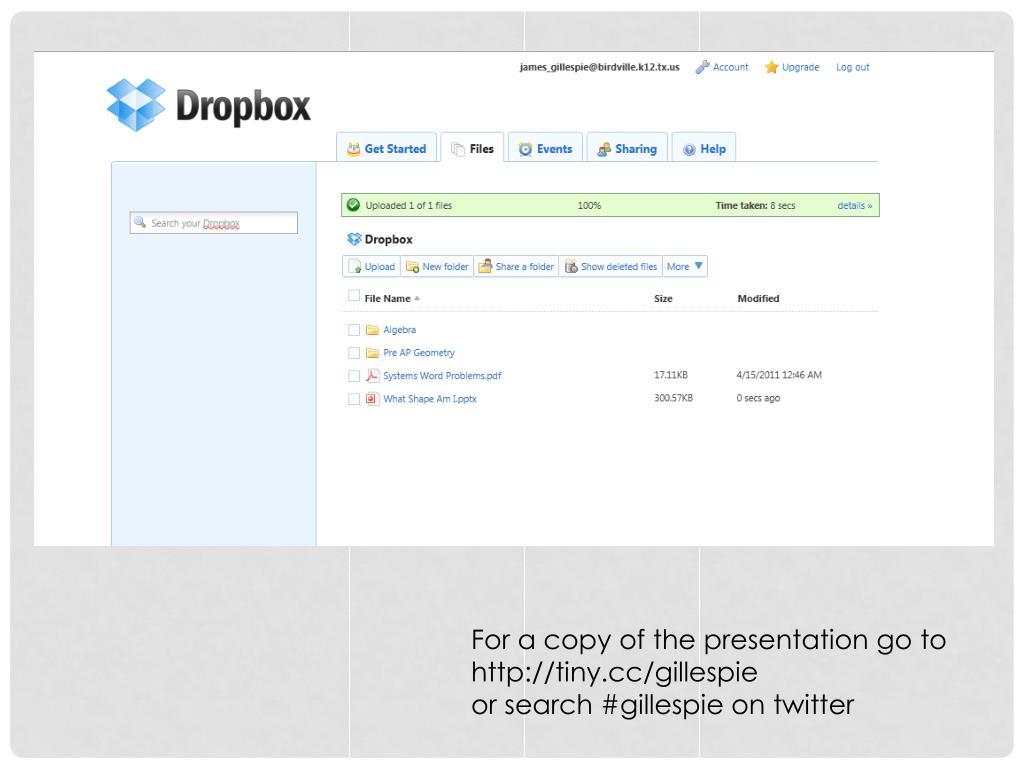Check the Pre AP Geometry checkbox
Image resolution: width=1024 pixels, height=768 pixels.
click(354, 353)
